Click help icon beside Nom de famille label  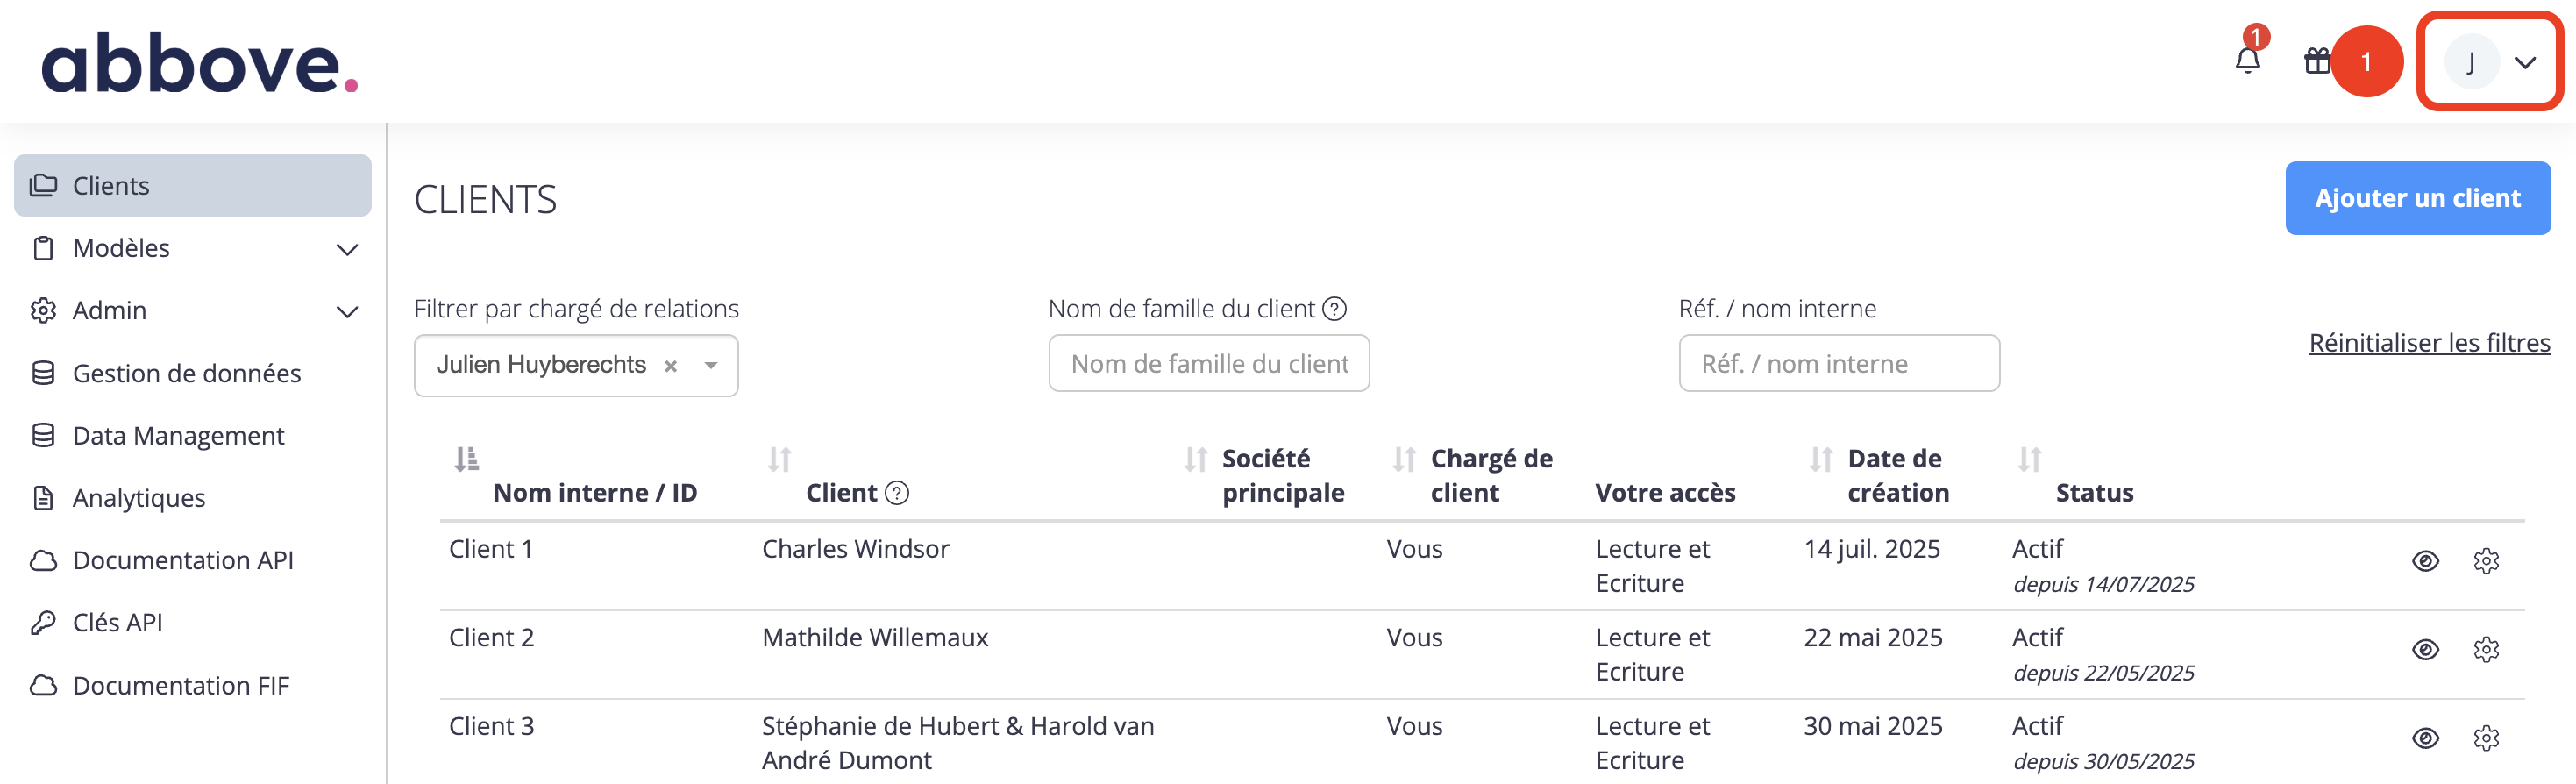point(1334,309)
